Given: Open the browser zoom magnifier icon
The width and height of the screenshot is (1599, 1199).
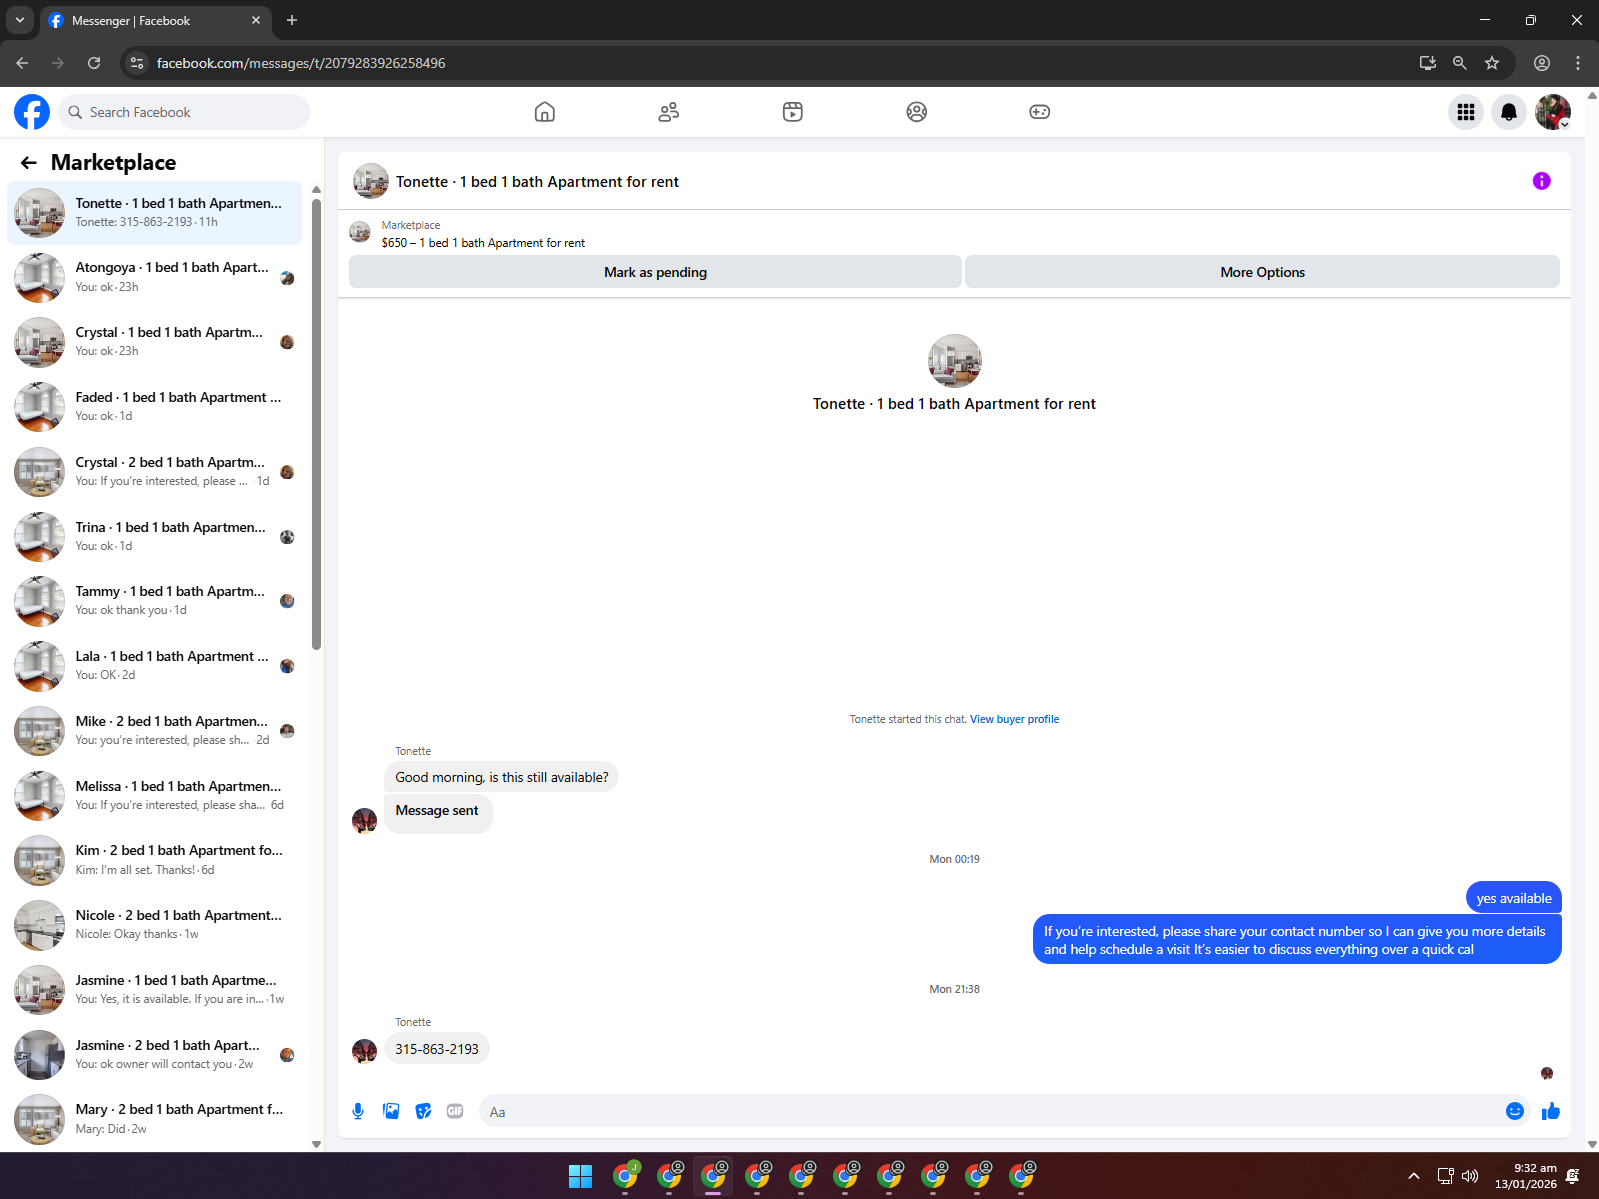Looking at the screenshot, I should click(1460, 63).
